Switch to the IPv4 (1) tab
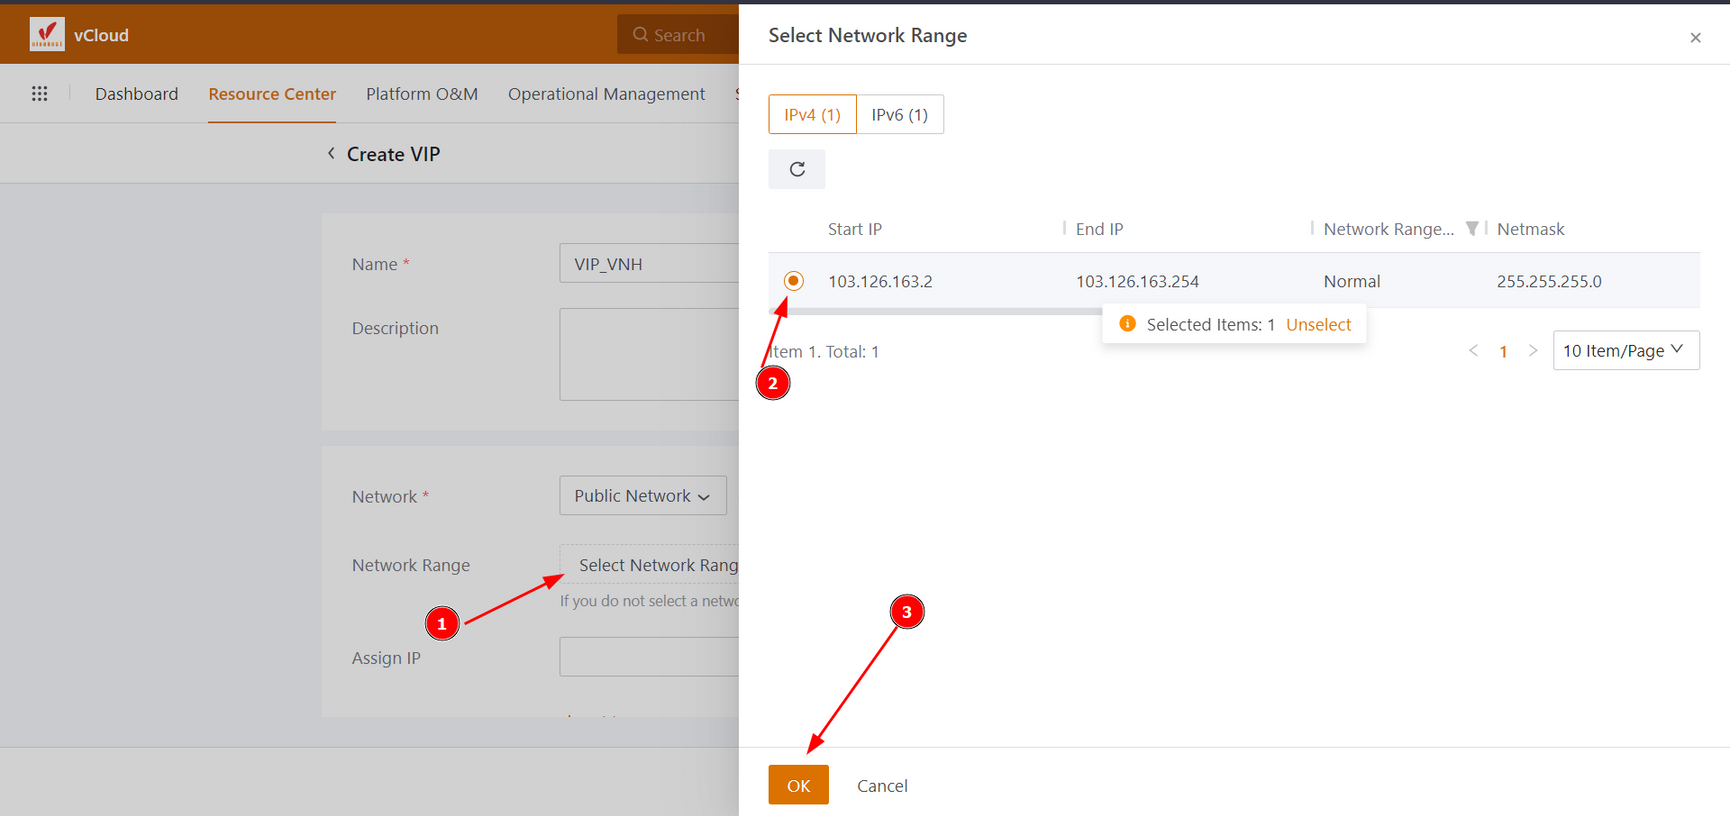 pos(812,115)
